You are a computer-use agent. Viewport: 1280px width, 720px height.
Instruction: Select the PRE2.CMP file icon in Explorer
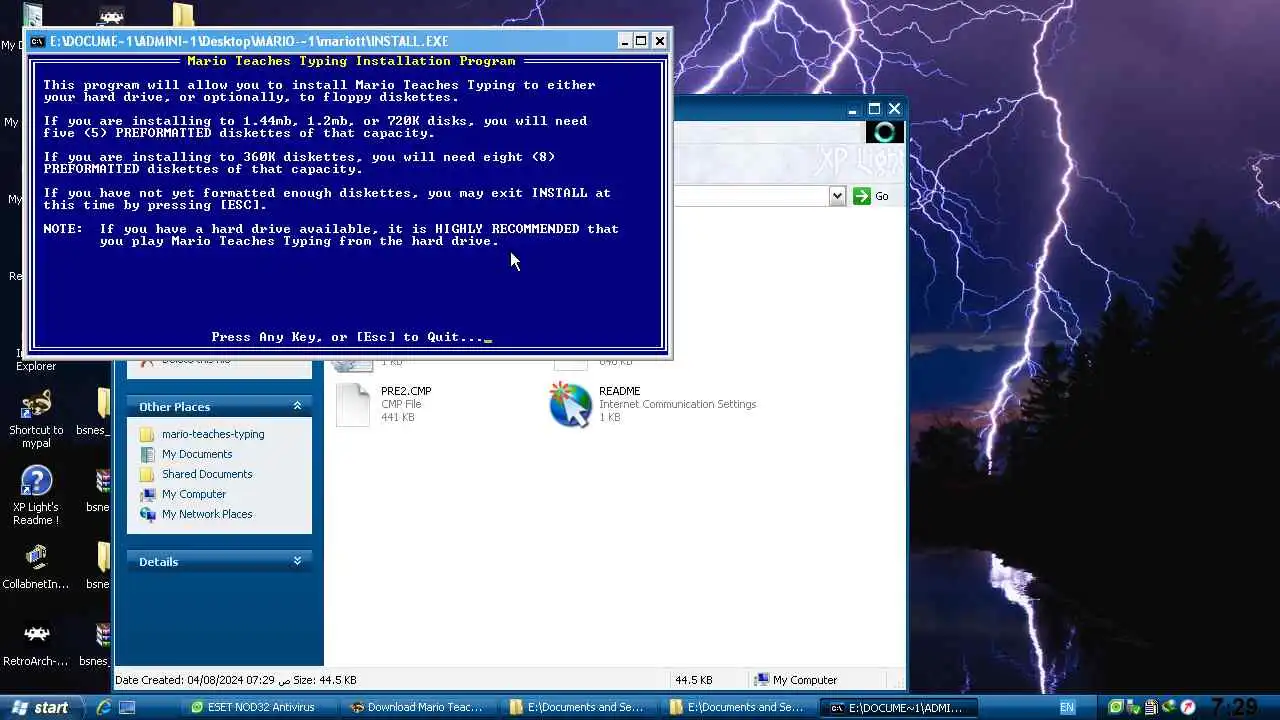(353, 404)
